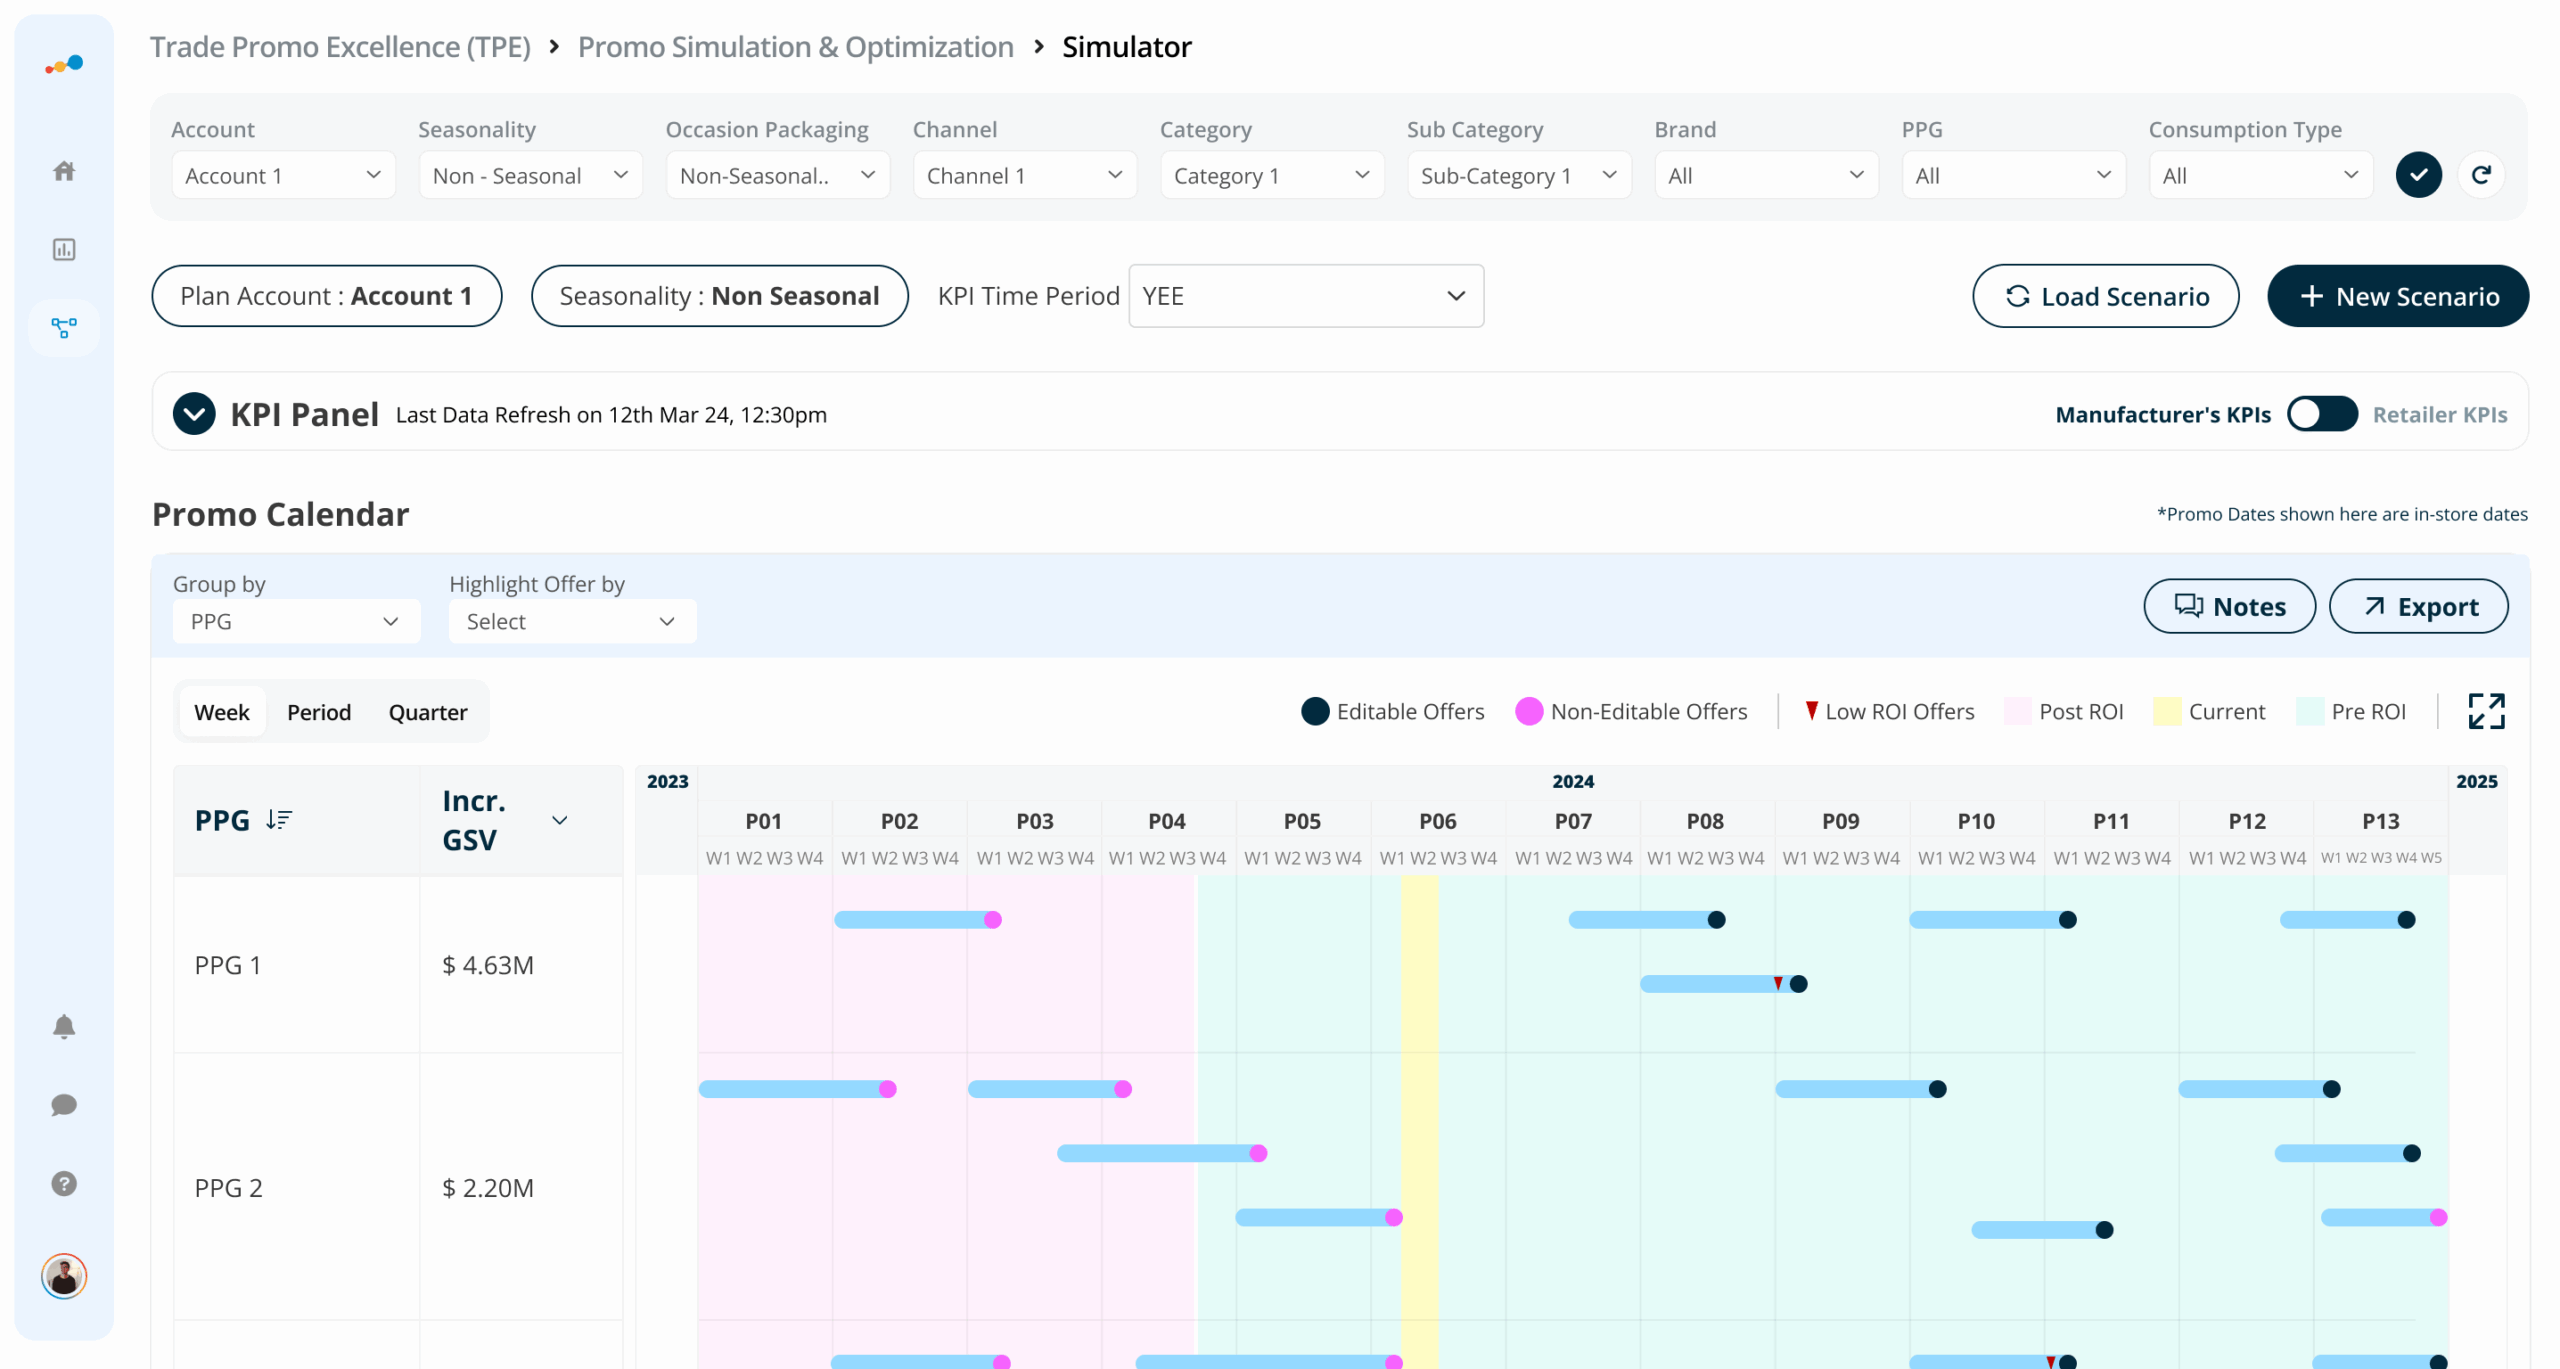Open the Consumption Type dropdown

tap(2260, 175)
